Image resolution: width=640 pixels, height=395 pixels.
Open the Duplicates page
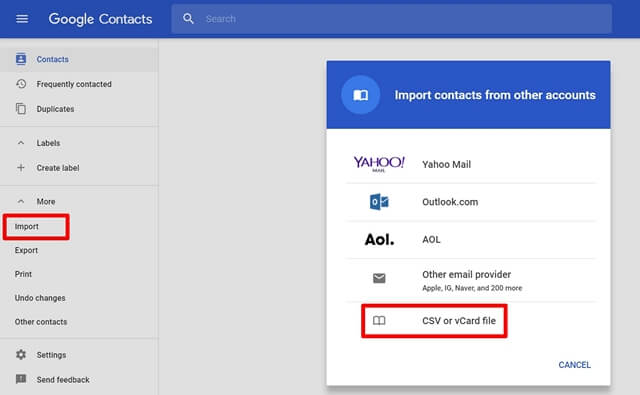[56, 109]
